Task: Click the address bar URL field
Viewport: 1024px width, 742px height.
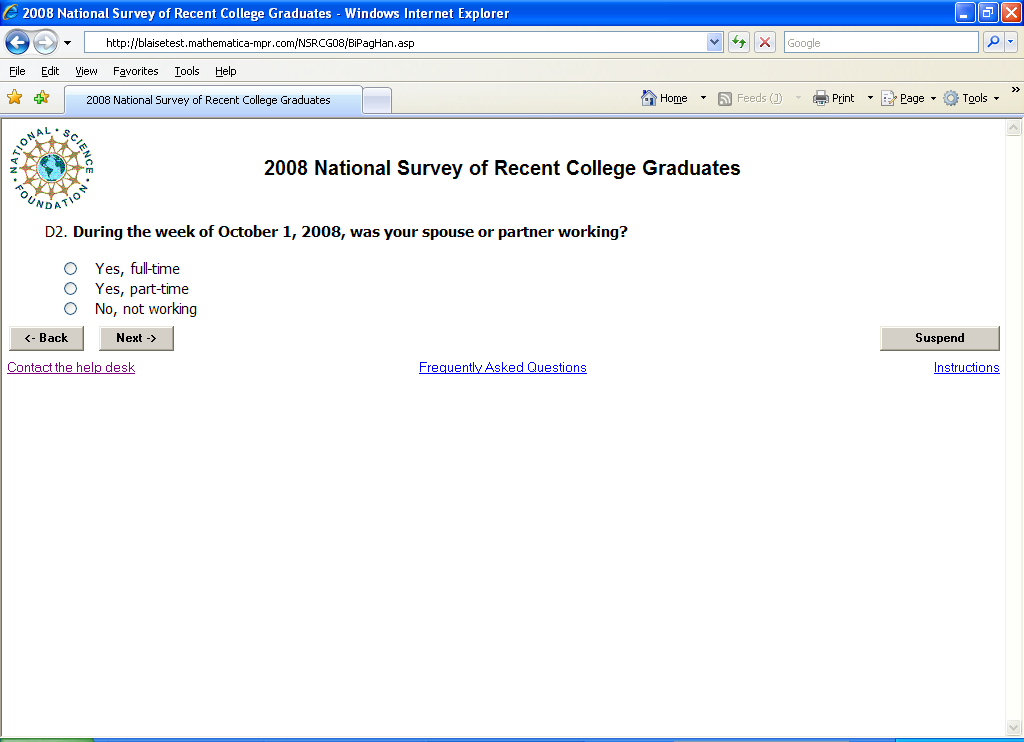Action: click(396, 43)
